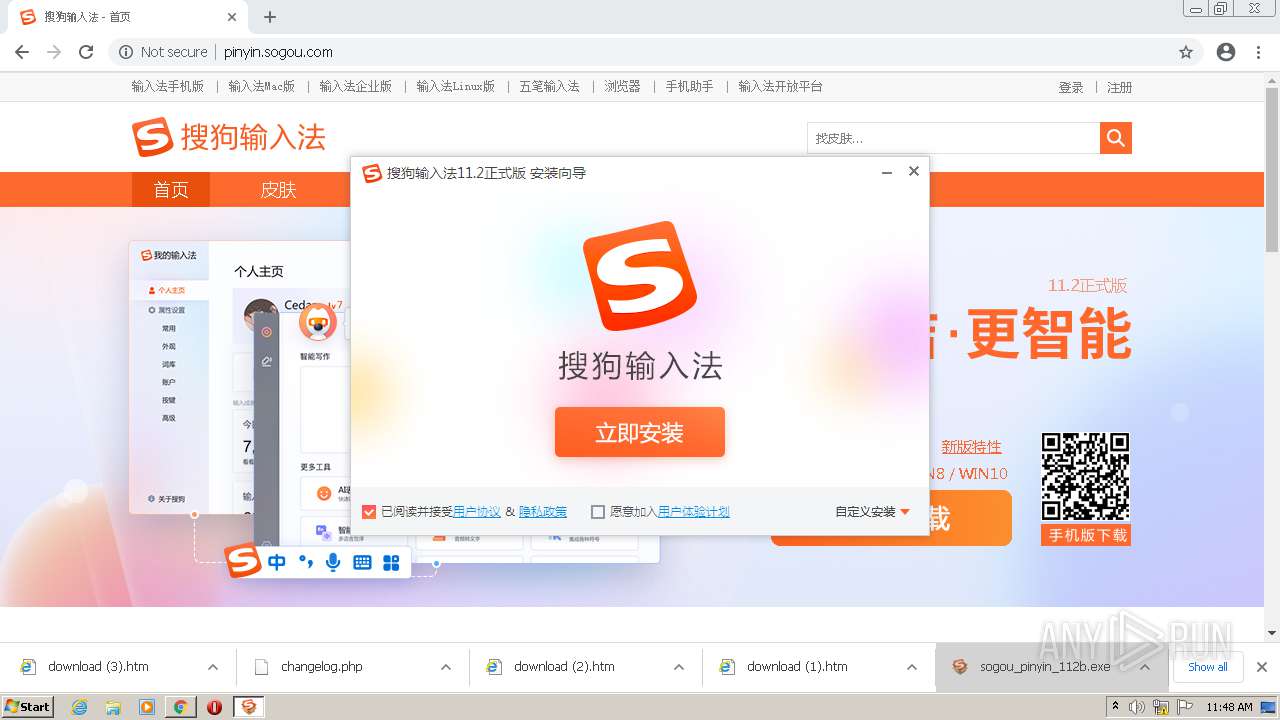Click the Opera taskbar icon
The image size is (1280, 720).
point(214,707)
